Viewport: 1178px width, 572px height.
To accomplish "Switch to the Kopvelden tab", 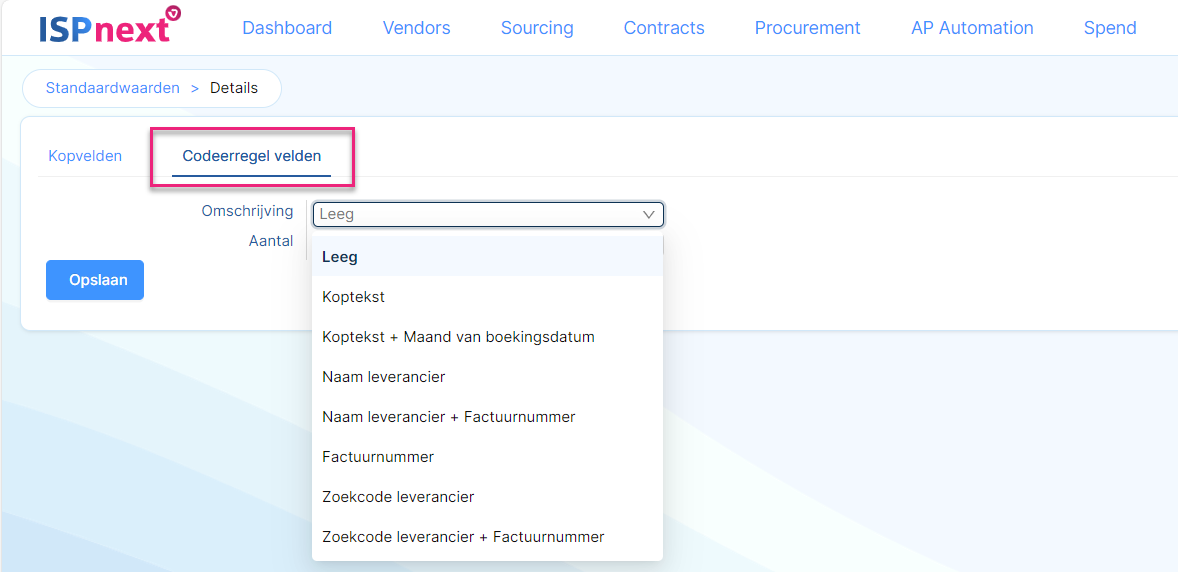I will pyautogui.click(x=85, y=156).
